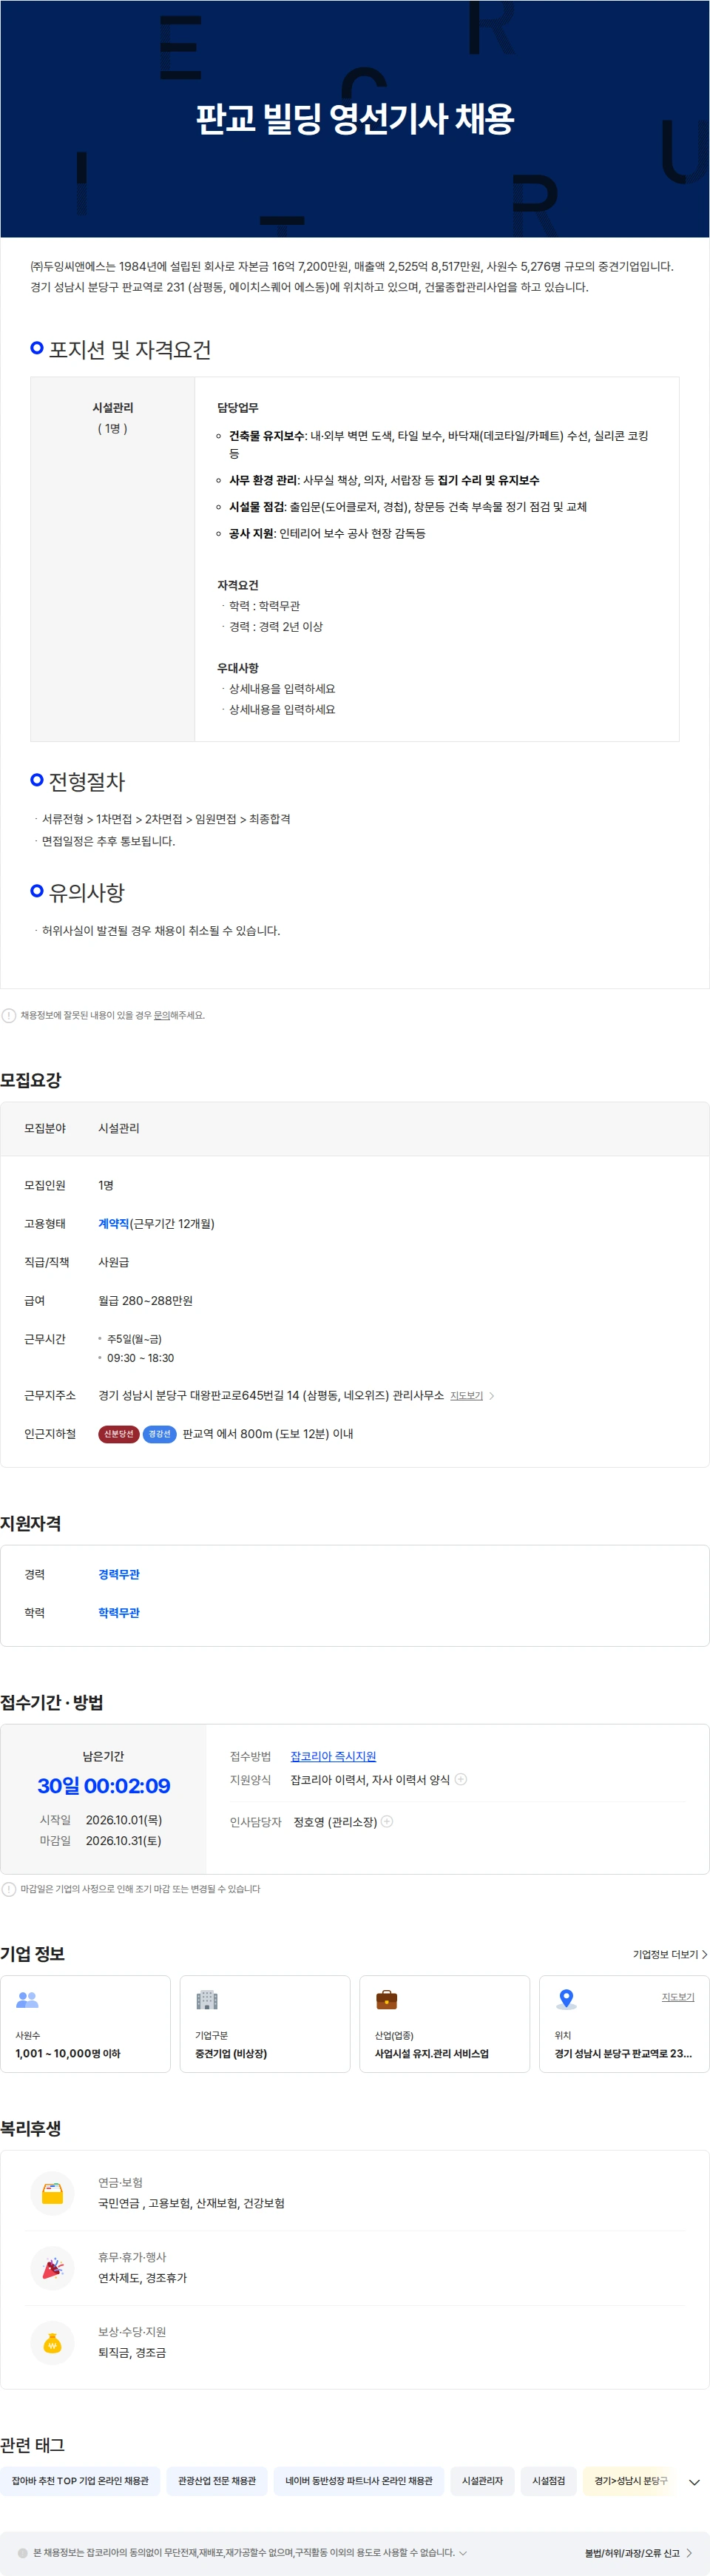Image resolution: width=710 pixels, height=2576 pixels.
Task: Click the 사원수 people icon
Action: pos(27,2000)
